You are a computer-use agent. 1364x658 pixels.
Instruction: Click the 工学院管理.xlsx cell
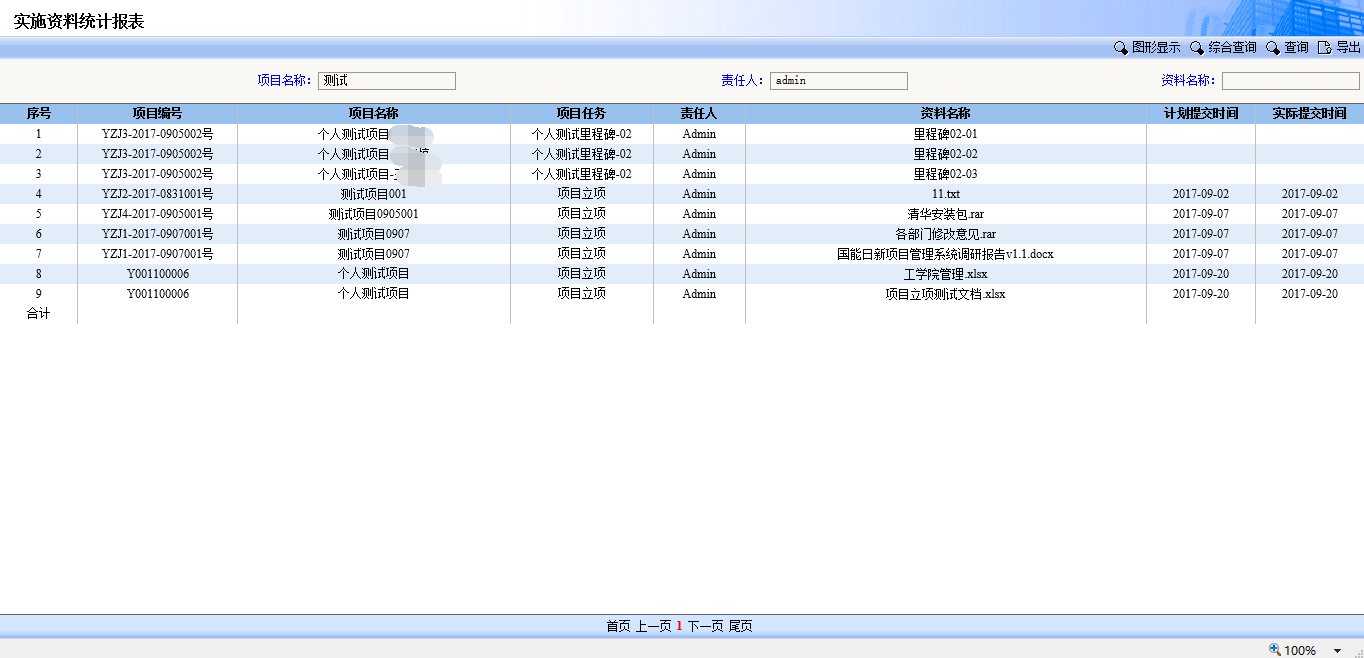pos(945,274)
